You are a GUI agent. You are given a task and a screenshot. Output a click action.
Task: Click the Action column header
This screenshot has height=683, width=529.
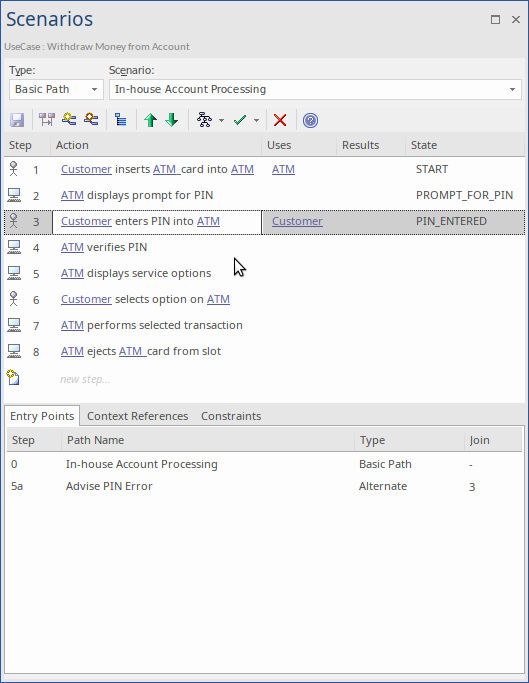pos(156,145)
